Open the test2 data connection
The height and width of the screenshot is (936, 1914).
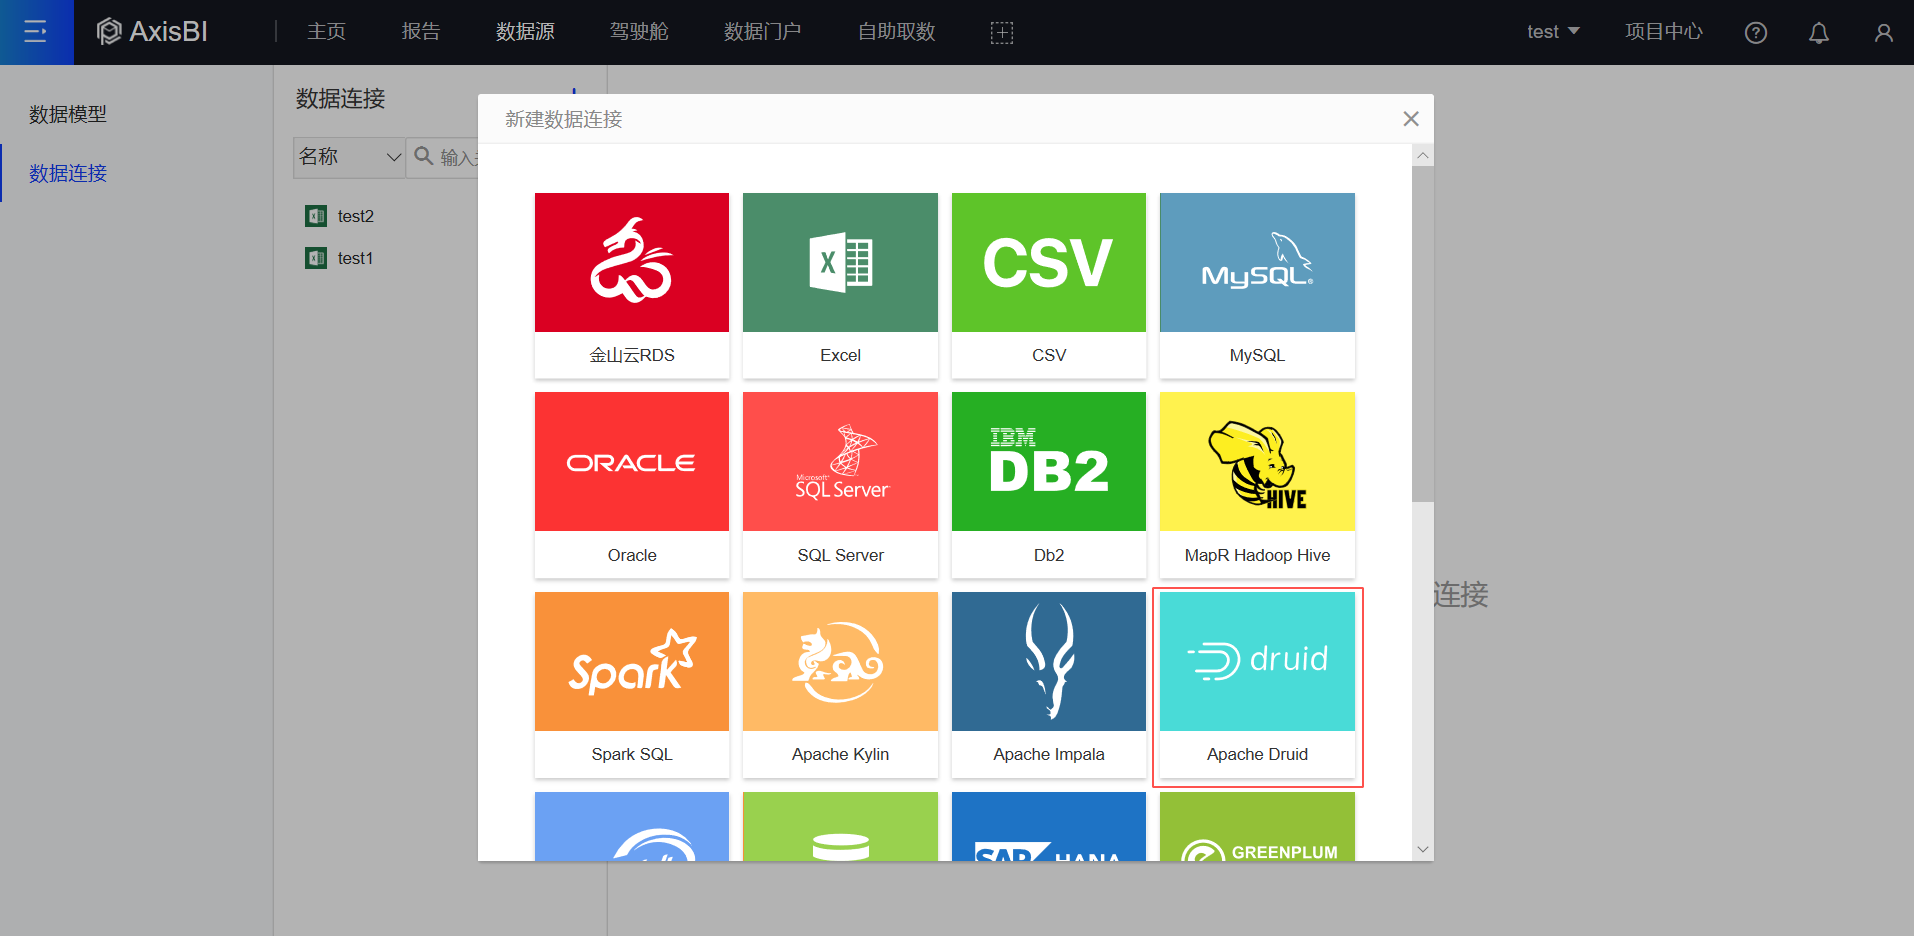[356, 216]
